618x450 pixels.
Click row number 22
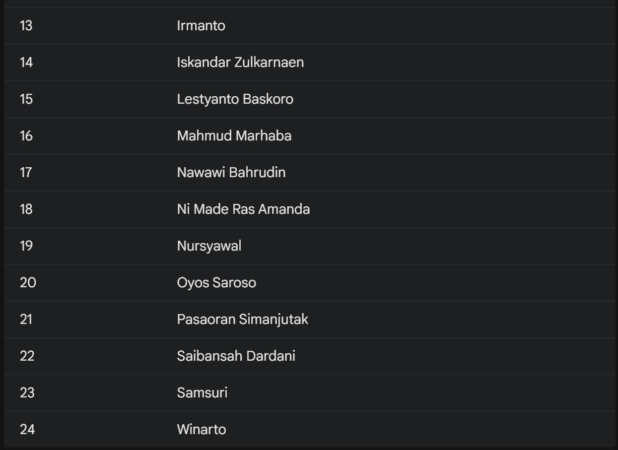click(27, 356)
